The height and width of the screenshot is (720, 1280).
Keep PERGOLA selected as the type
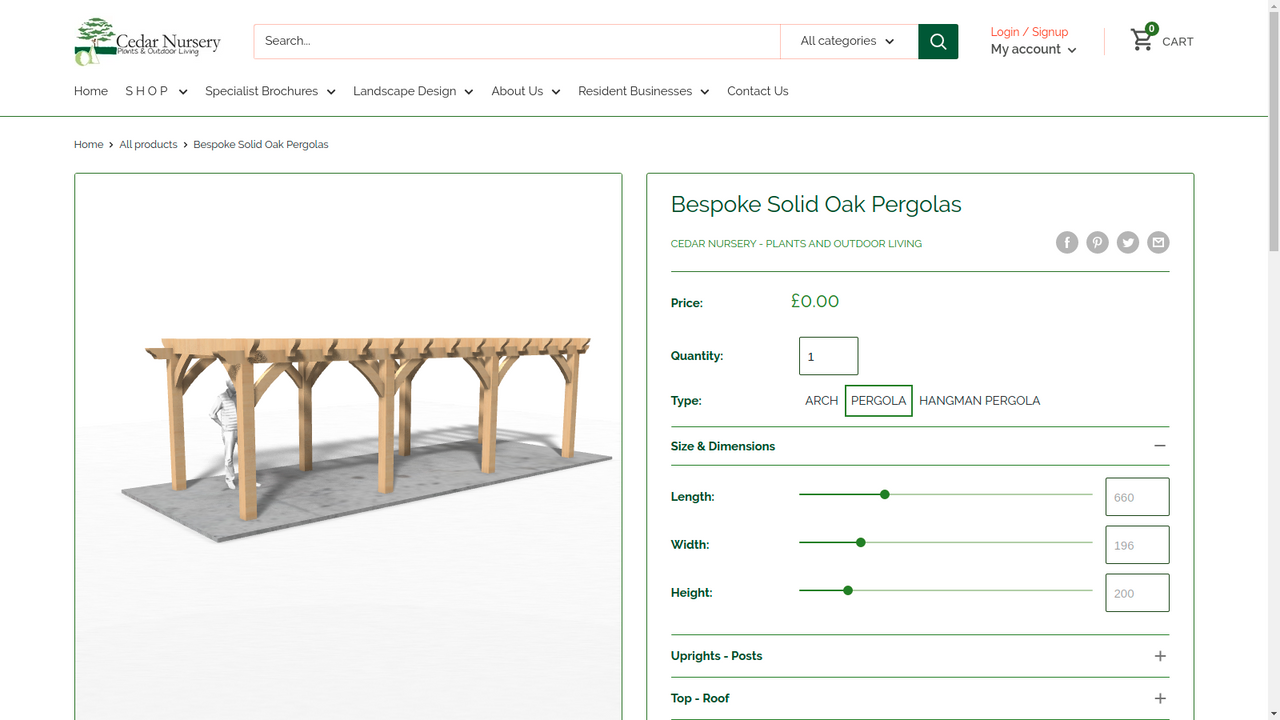(878, 400)
